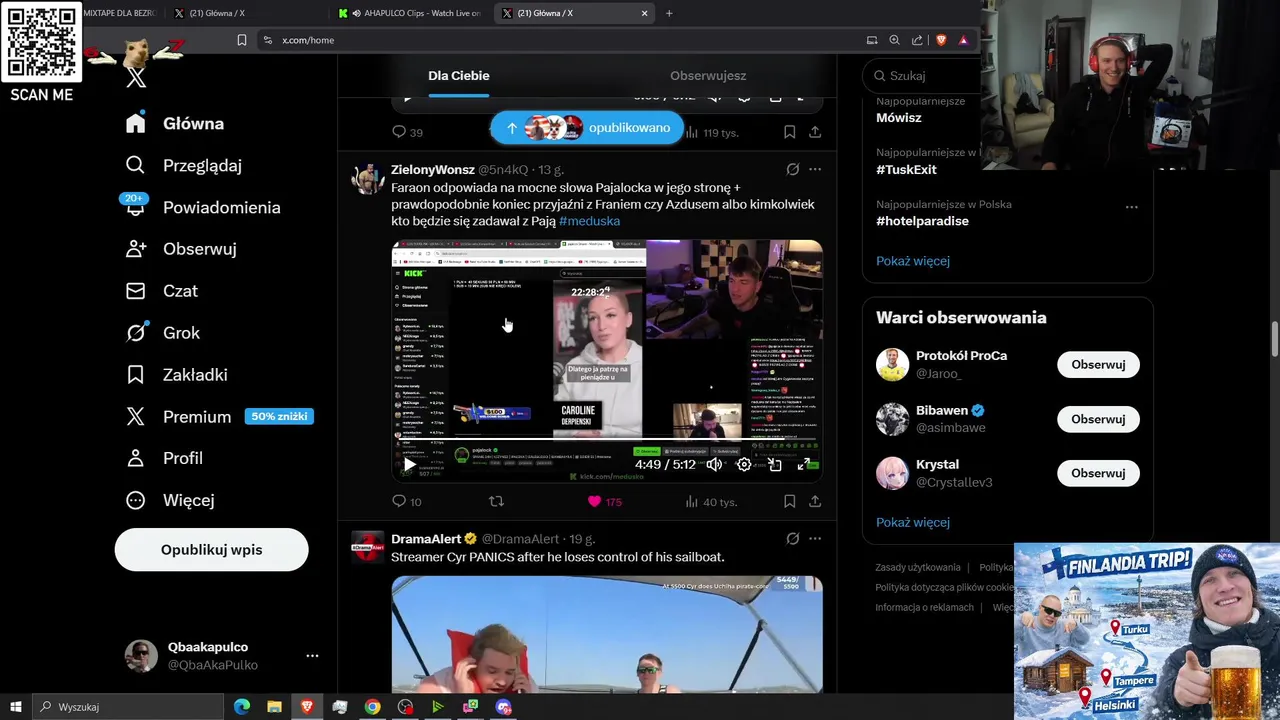
Task: Open Powiadomienia notifications
Action: coord(203,207)
